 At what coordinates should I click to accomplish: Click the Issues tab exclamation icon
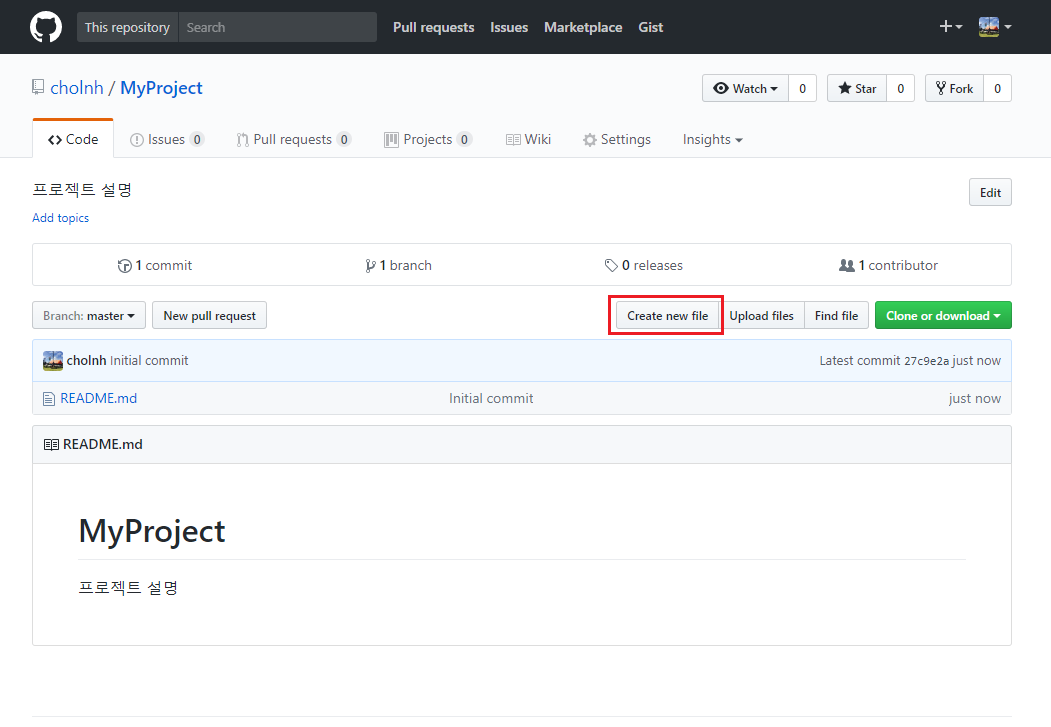point(137,140)
